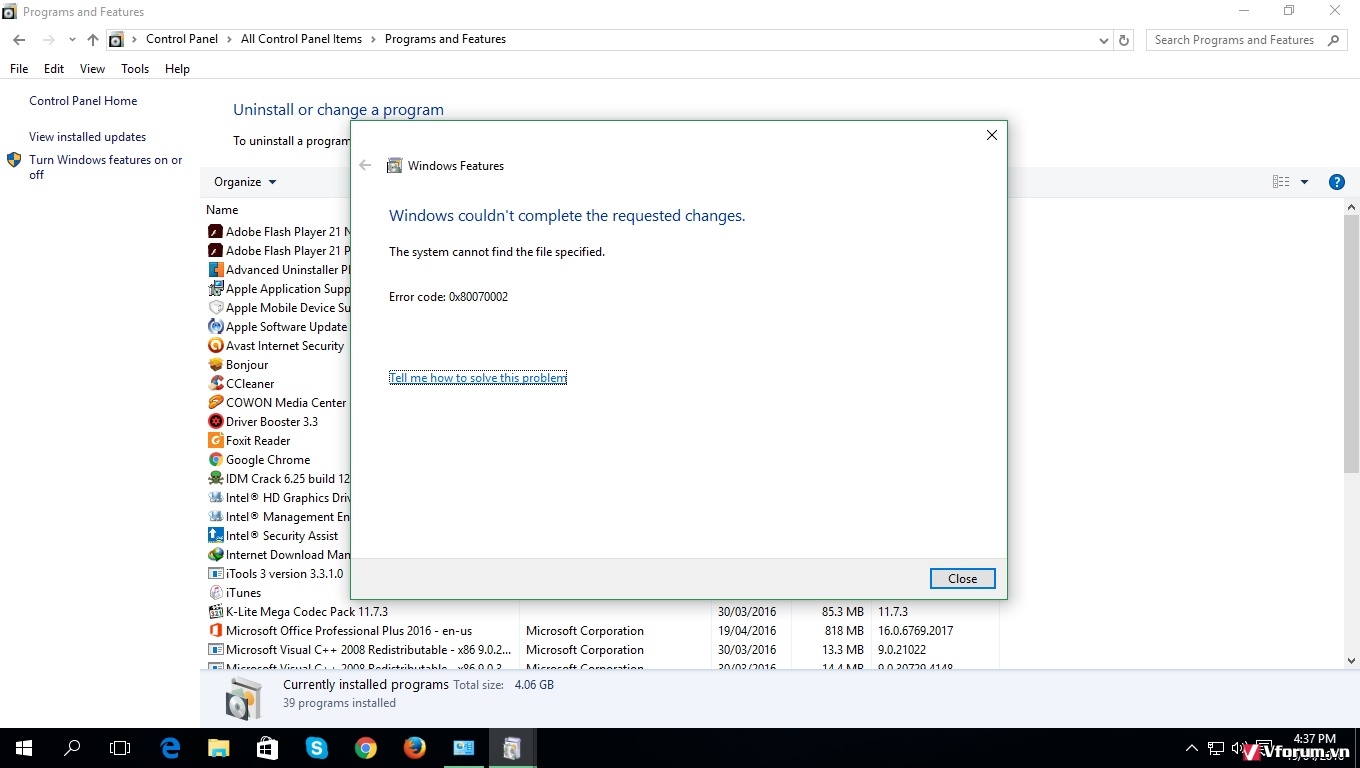Click the Intel Security Assist icon
This screenshot has height=768, width=1360.
tap(215, 536)
